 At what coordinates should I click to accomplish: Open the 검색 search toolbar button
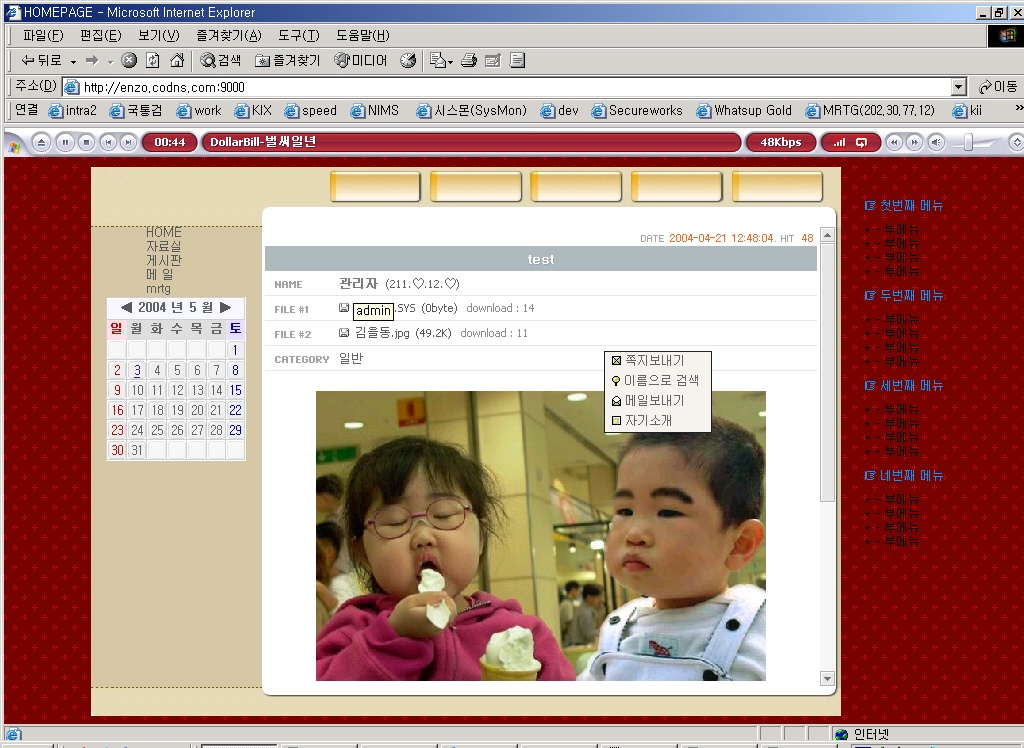click(221, 61)
